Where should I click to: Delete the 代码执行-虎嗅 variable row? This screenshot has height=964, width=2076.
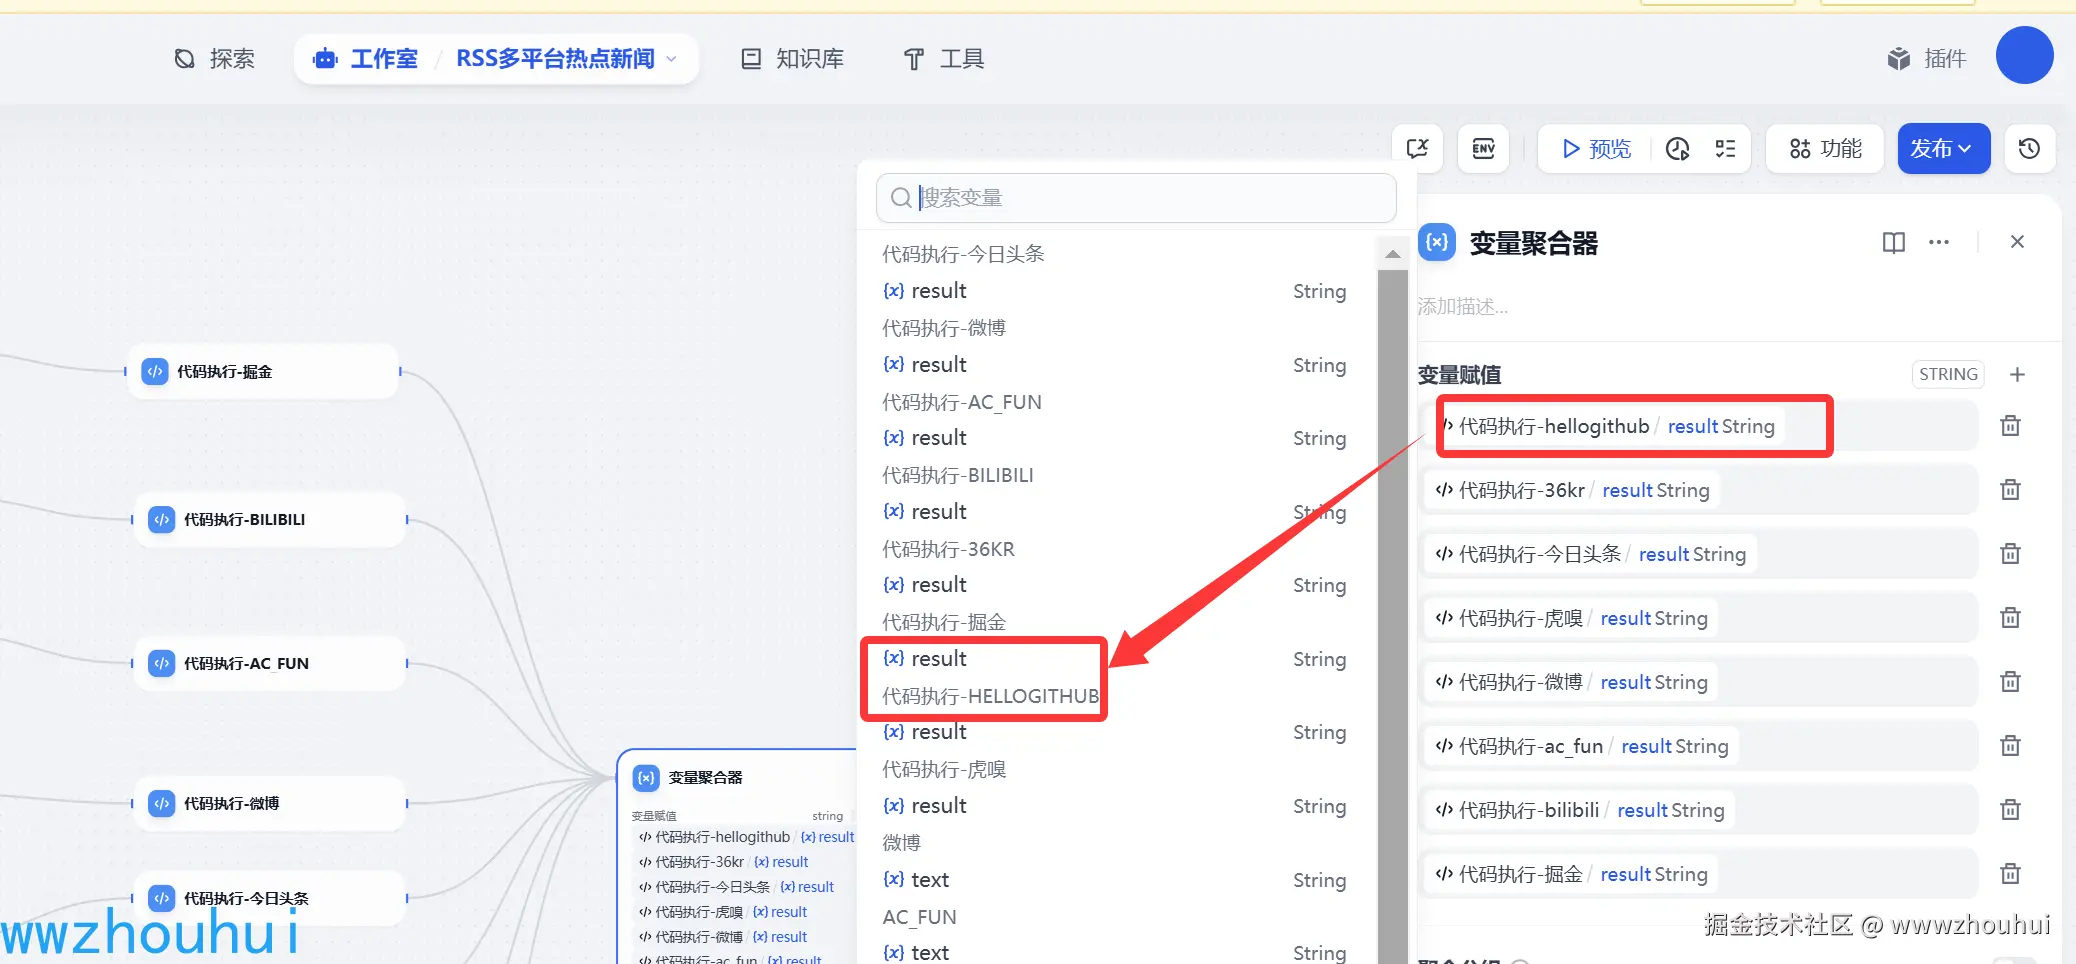coord(2010,618)
